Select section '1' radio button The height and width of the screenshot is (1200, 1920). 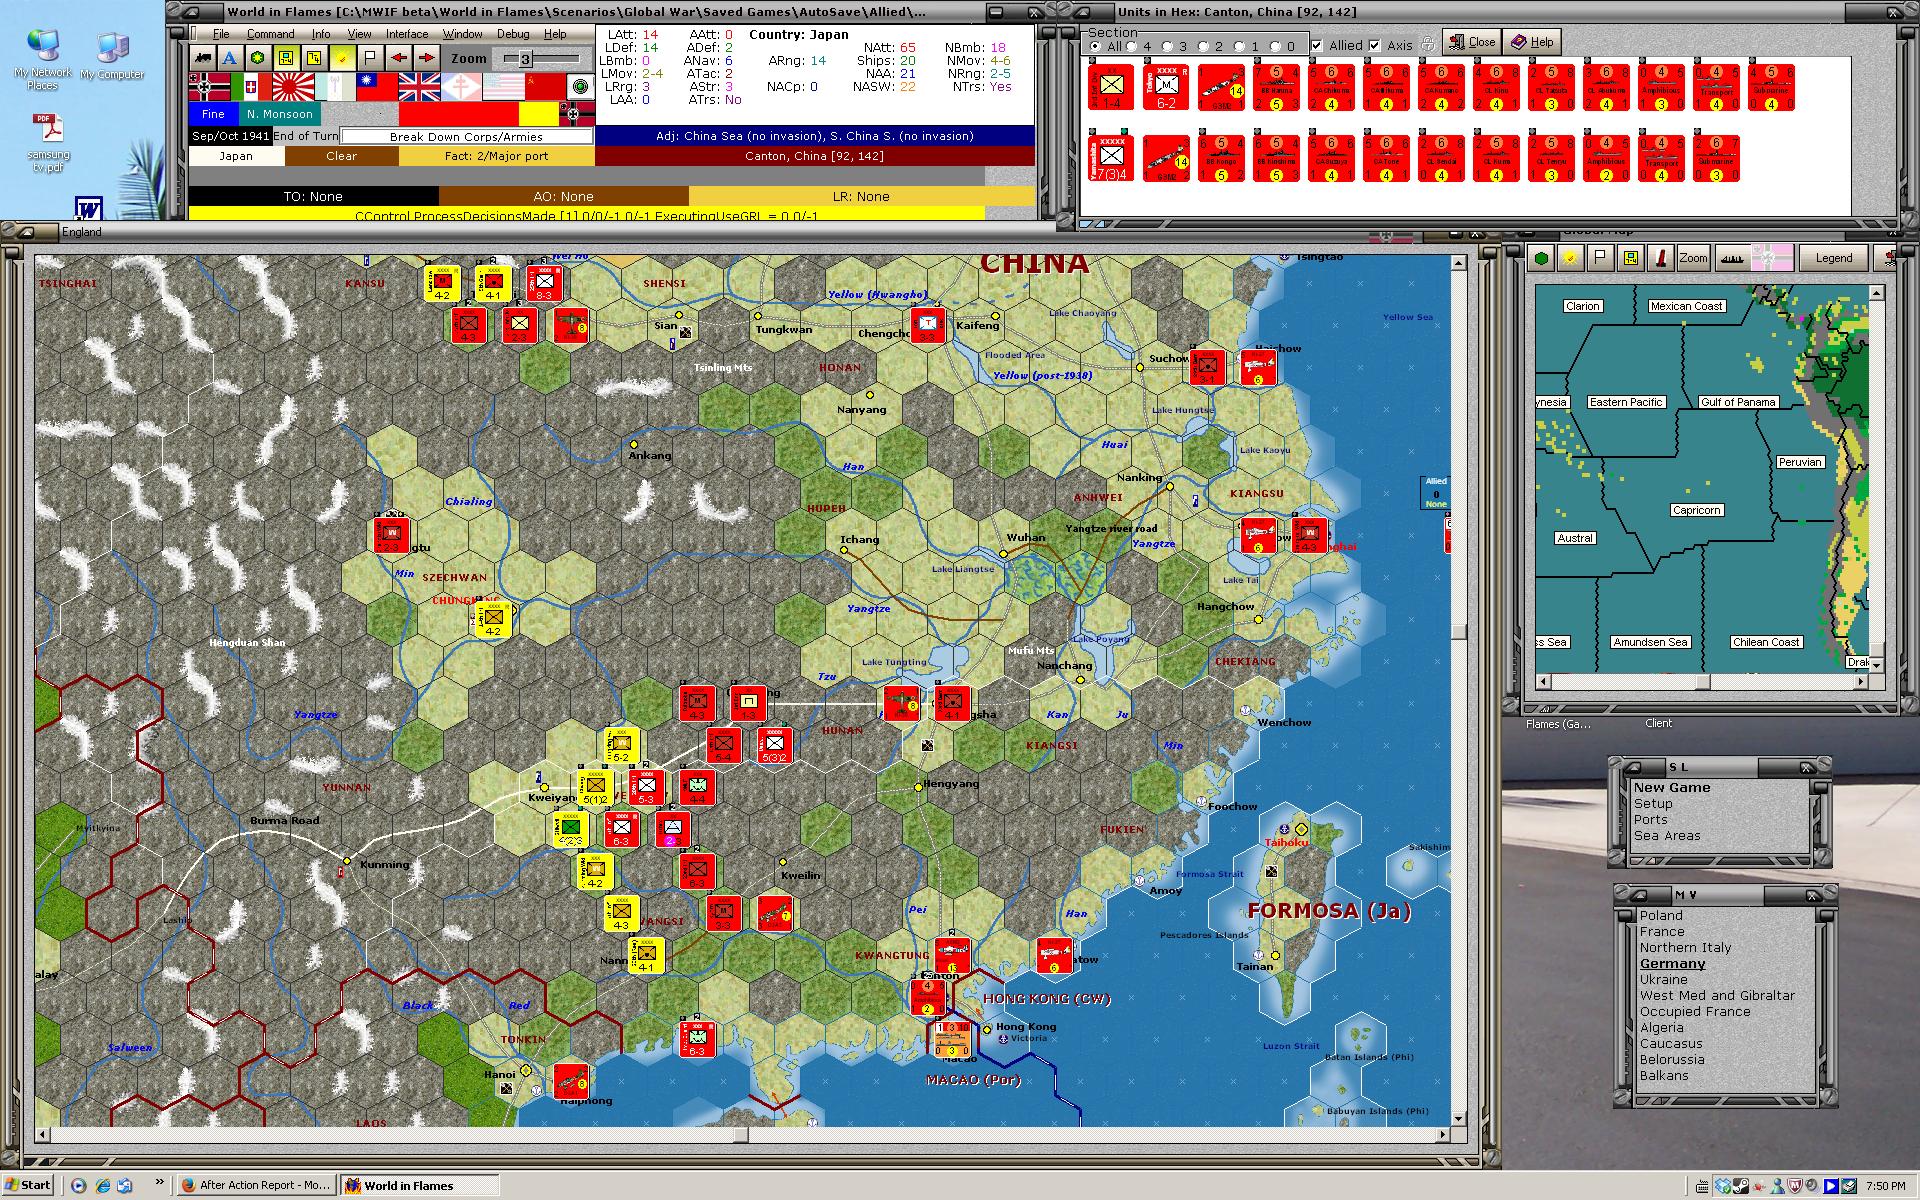pyautogui.click(x=1240, y=46)
